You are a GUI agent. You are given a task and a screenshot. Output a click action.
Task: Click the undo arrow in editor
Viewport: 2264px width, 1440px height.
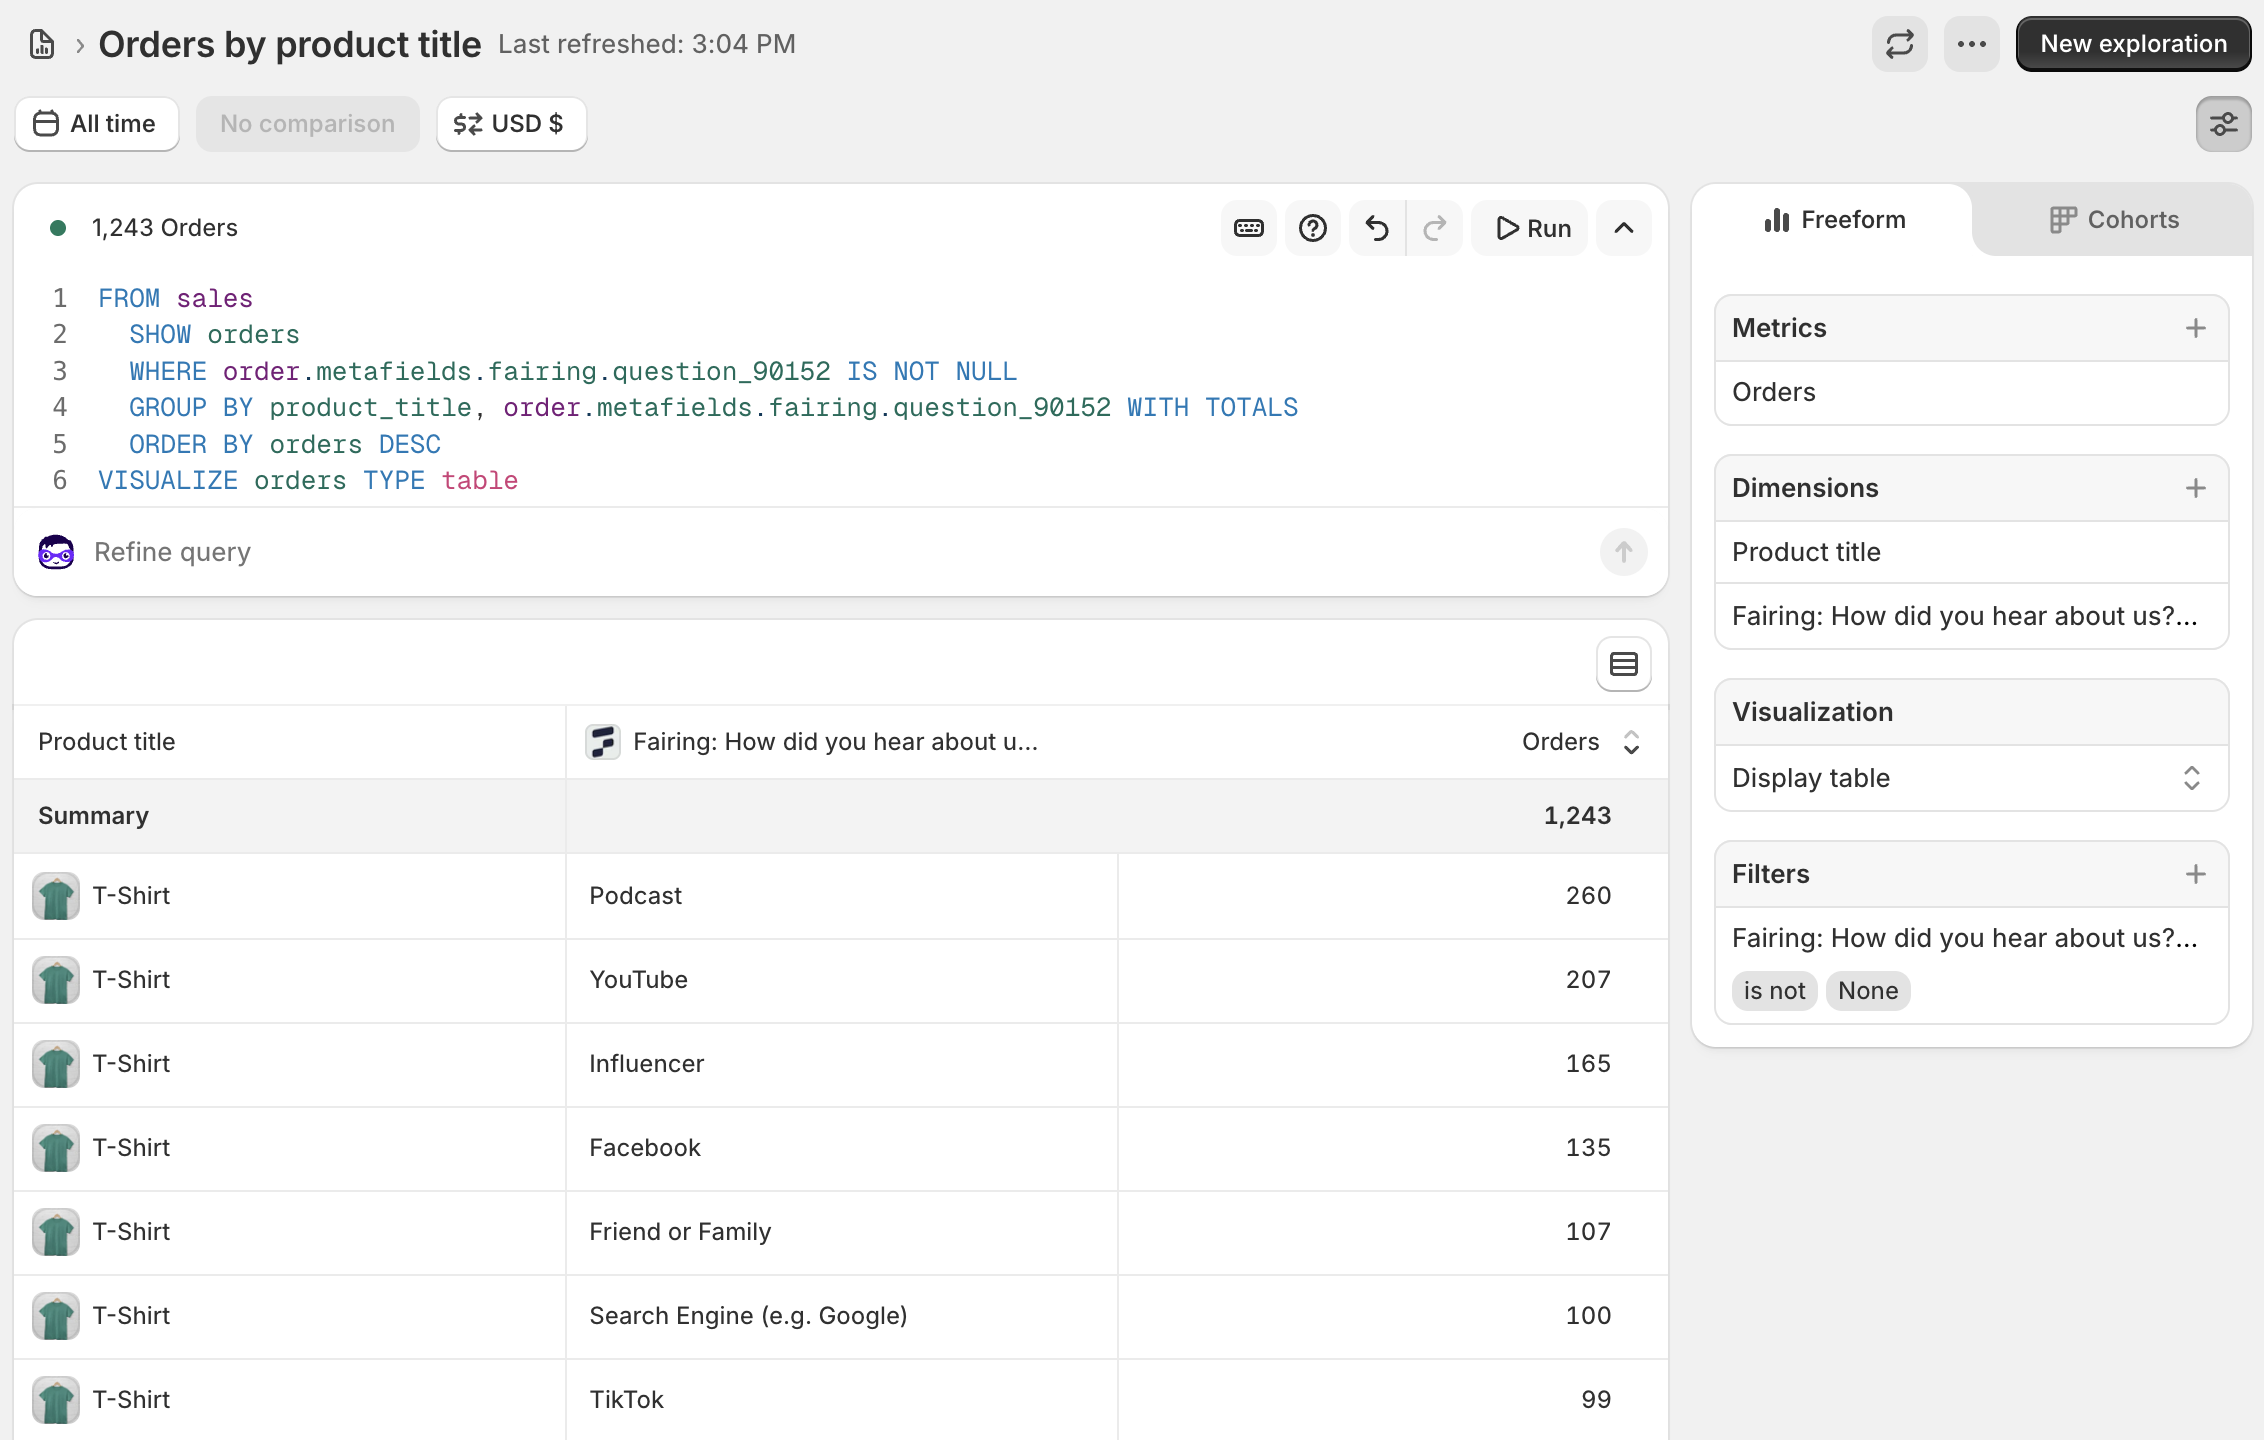tap(1377, 228)
